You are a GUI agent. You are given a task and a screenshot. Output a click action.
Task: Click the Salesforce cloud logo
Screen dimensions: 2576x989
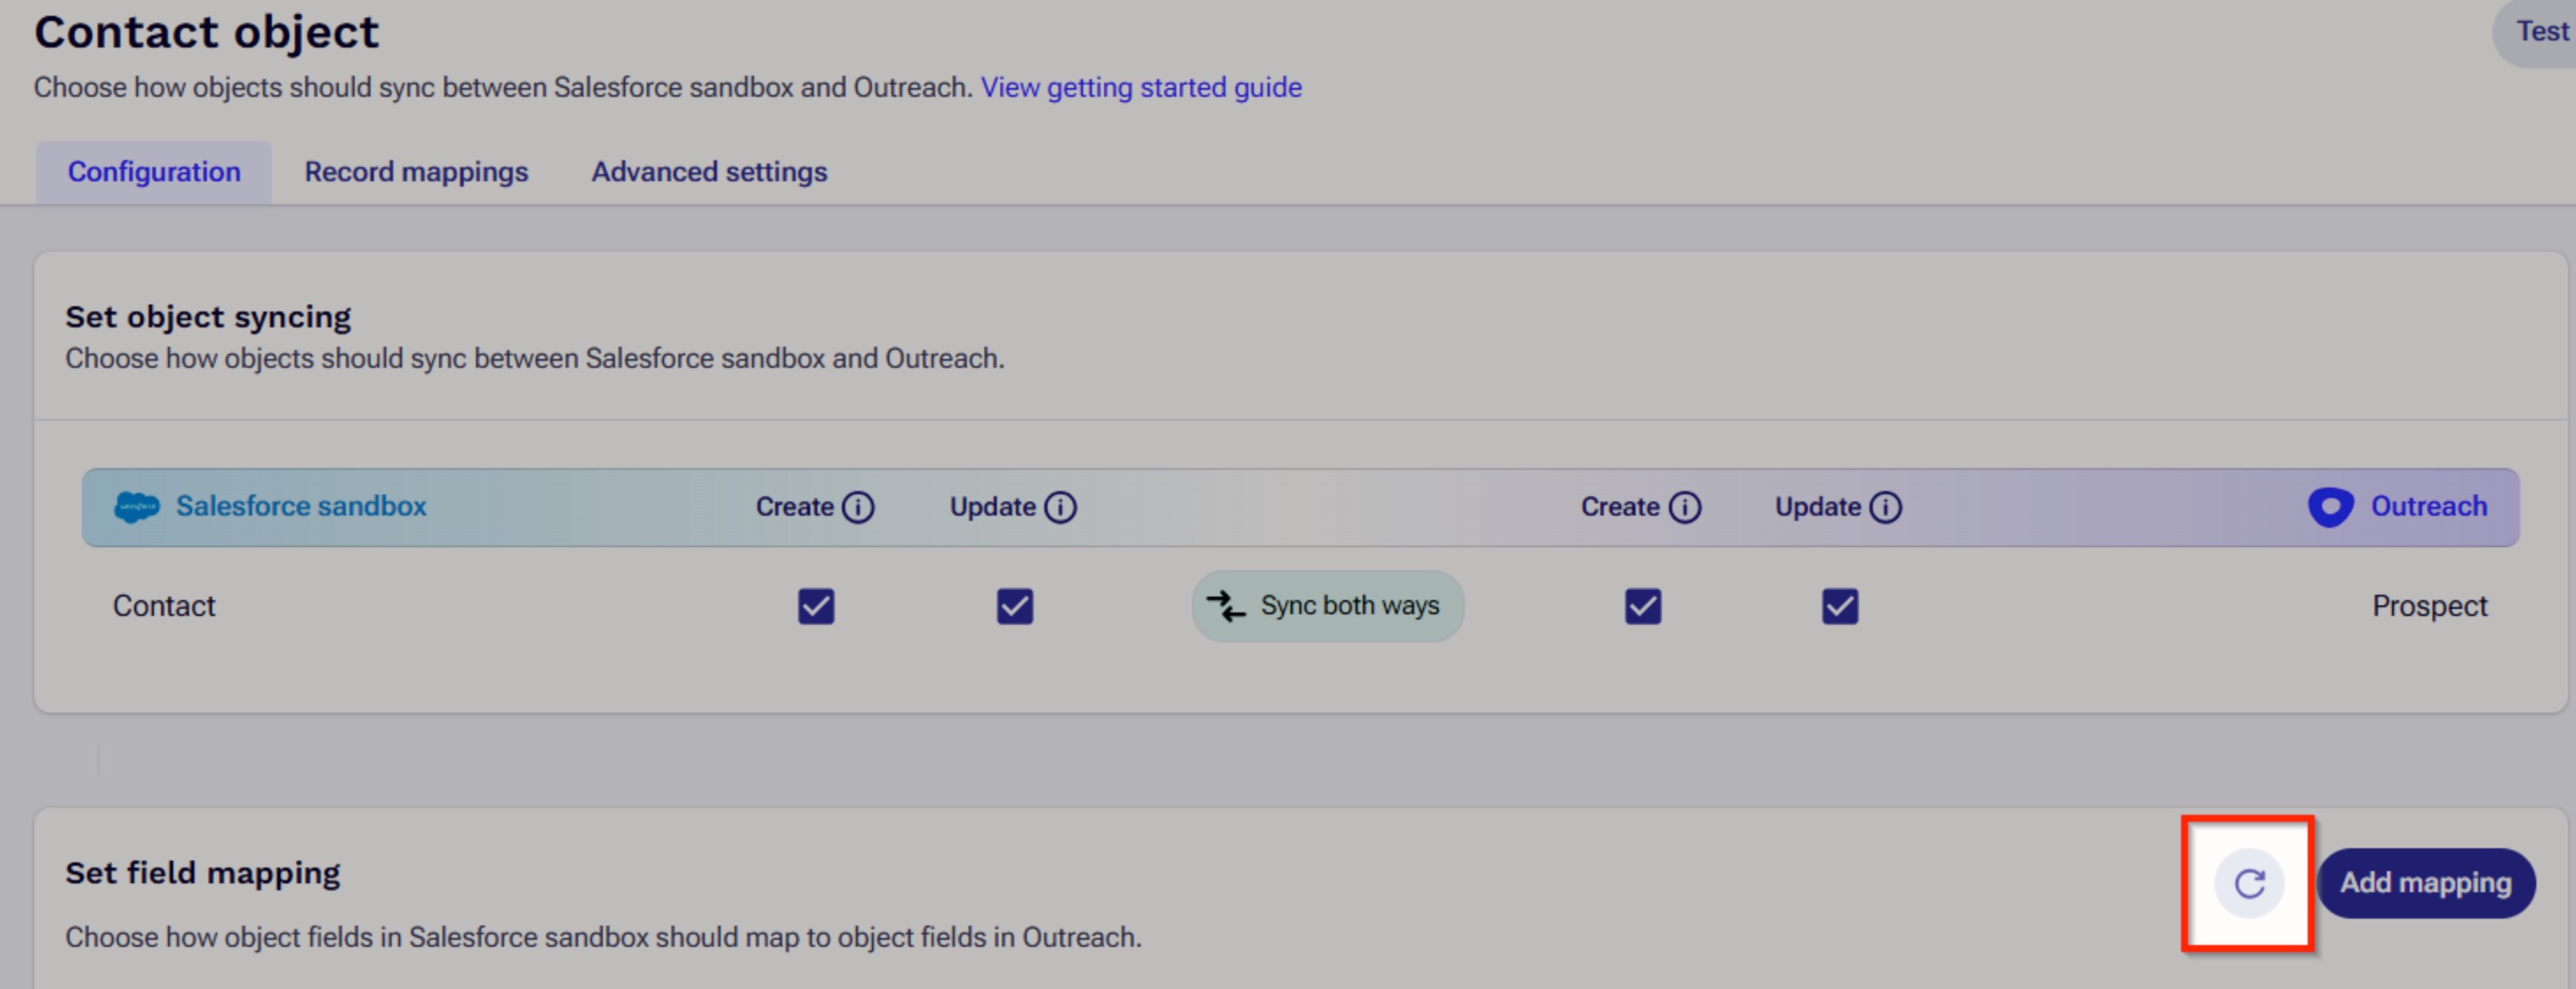(136, 507)
